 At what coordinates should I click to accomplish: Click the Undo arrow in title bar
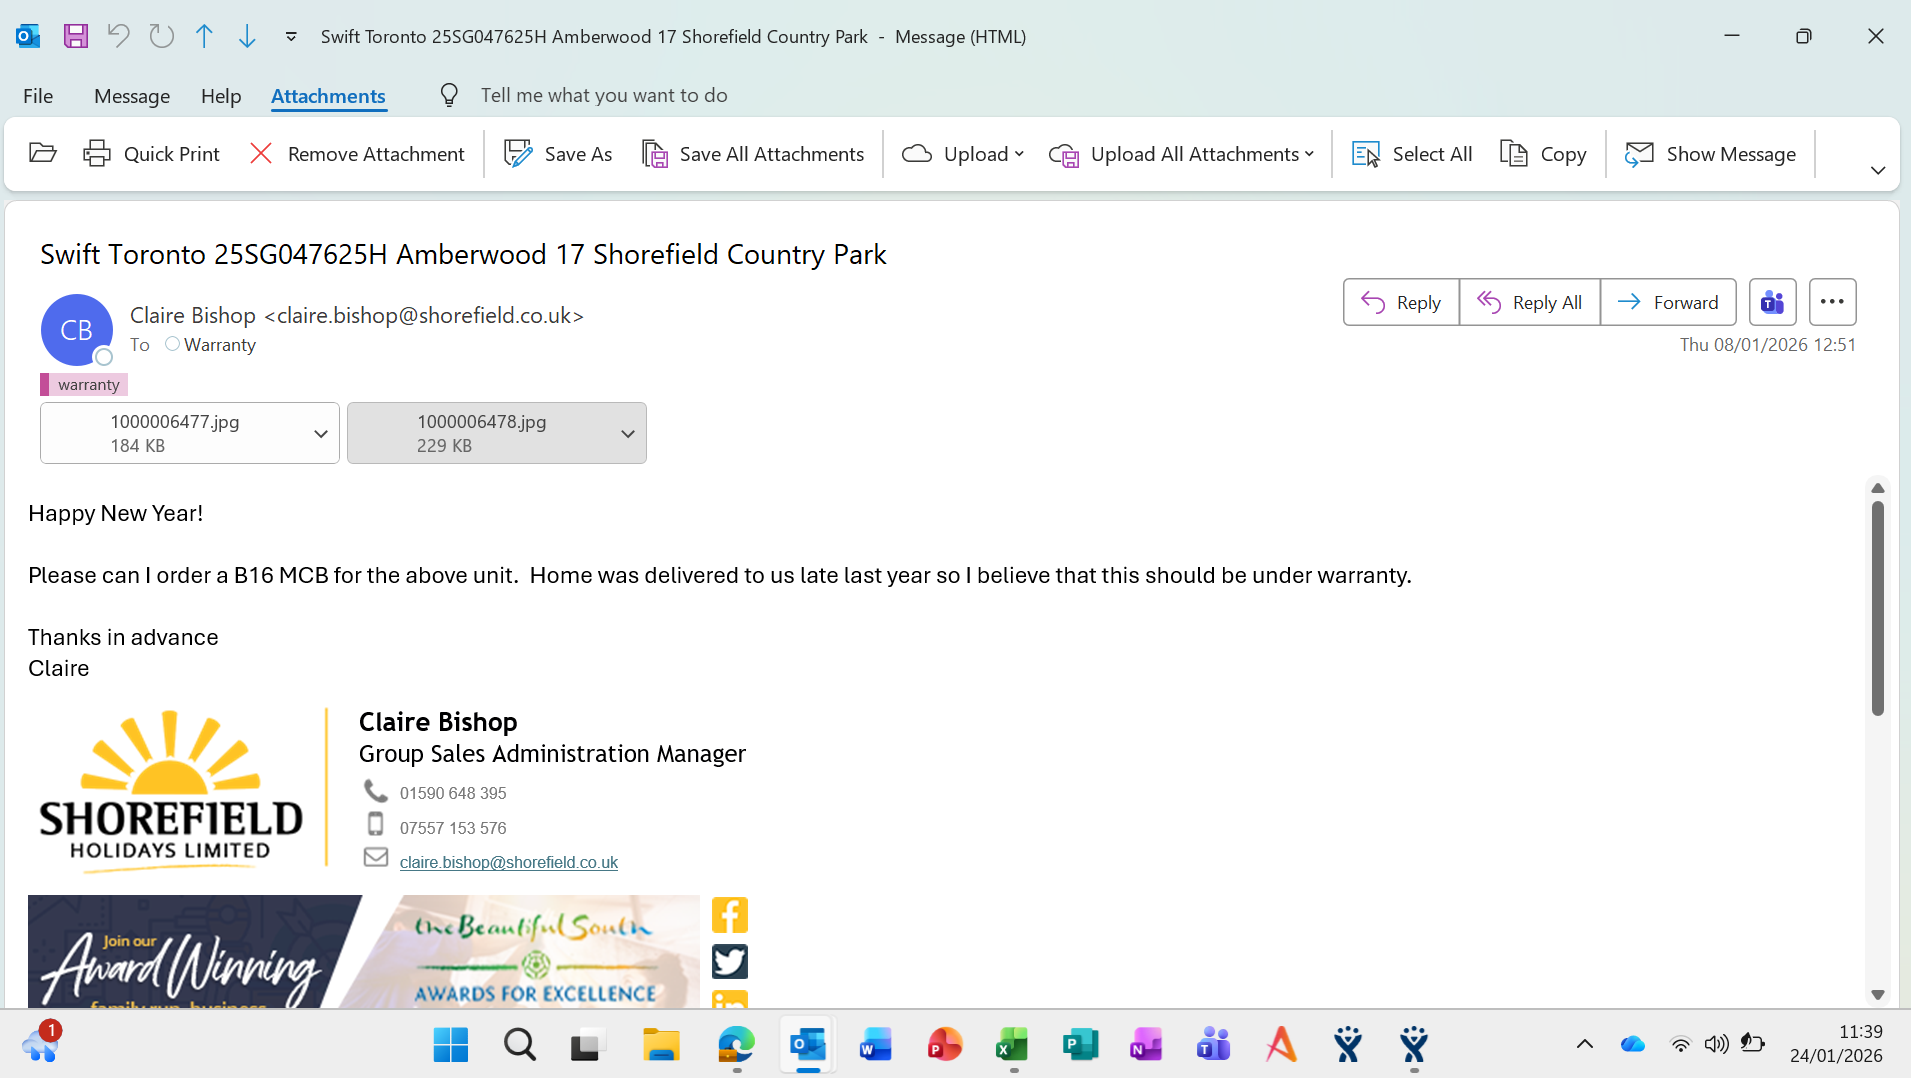119,37
